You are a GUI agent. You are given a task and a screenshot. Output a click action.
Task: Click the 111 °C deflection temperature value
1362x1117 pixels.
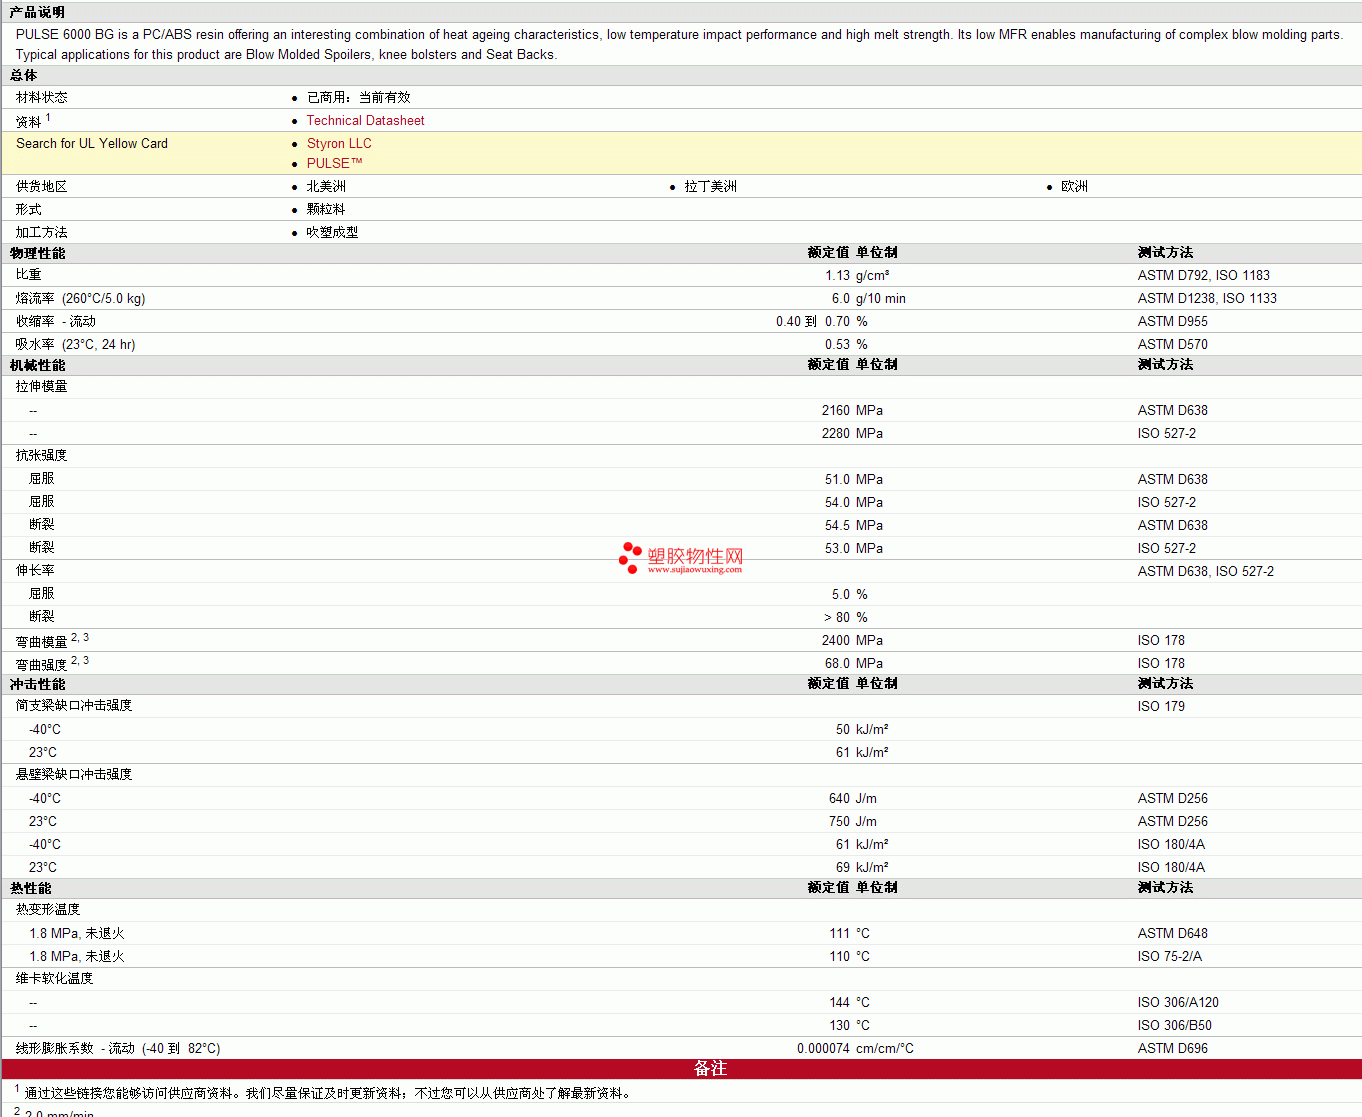click(850, 933)
